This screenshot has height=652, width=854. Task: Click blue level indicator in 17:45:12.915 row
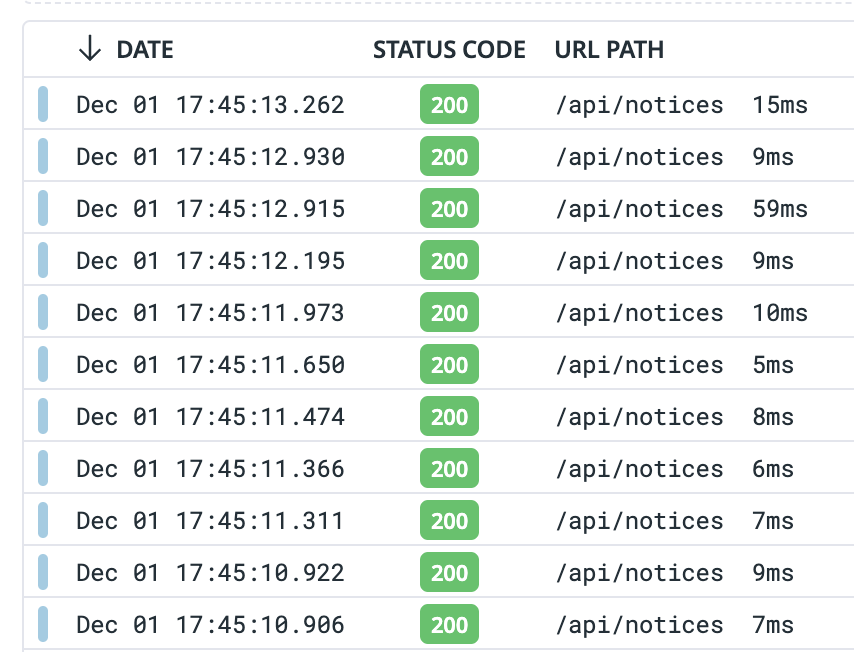(x=43, y=208)
